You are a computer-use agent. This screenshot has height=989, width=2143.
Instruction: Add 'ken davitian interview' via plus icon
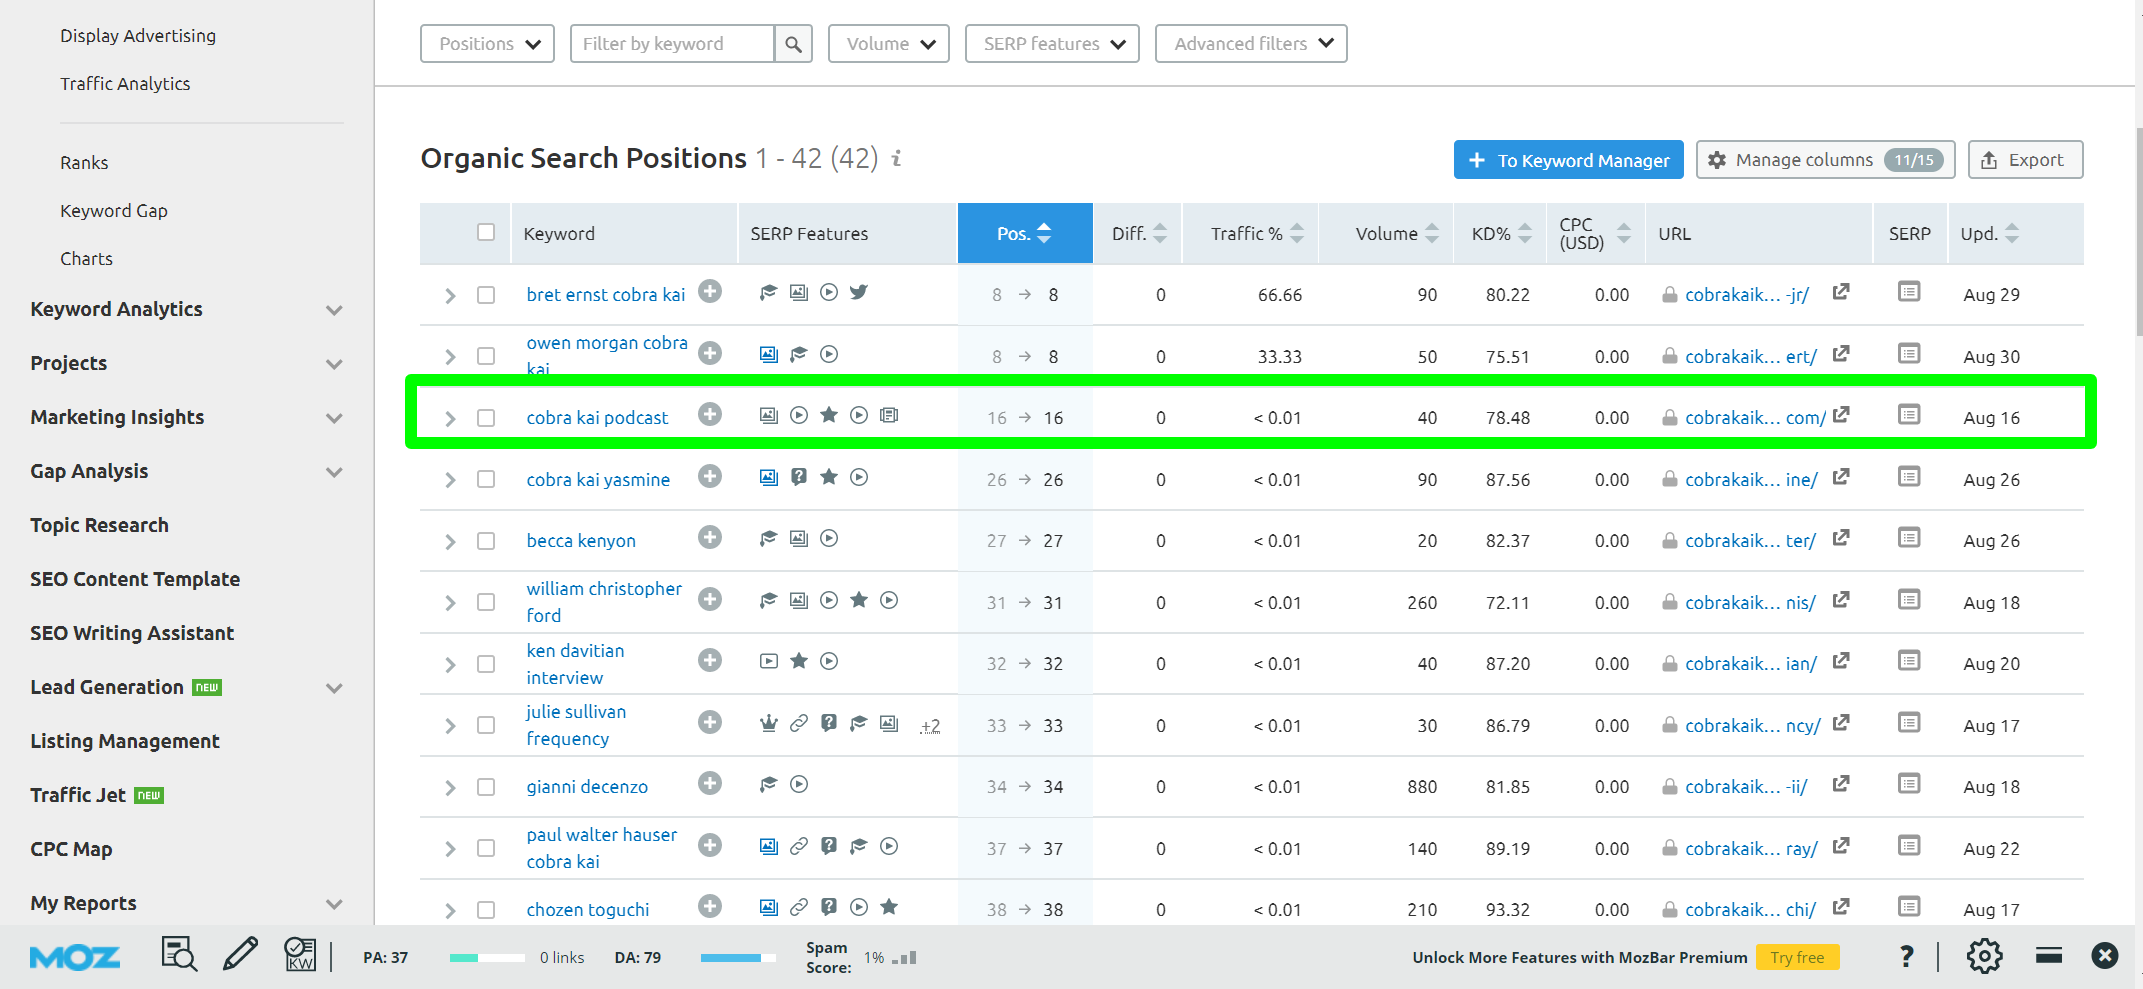tap(710, 661)
